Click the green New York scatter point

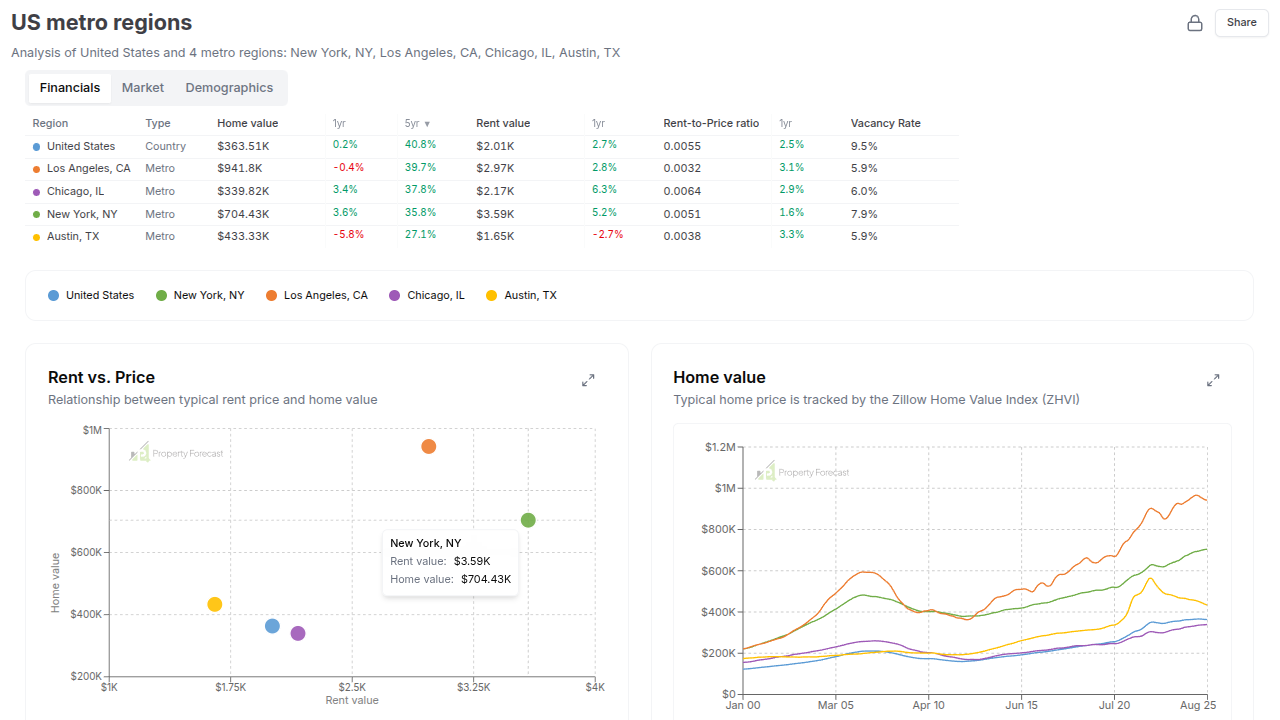coord(528,520)
